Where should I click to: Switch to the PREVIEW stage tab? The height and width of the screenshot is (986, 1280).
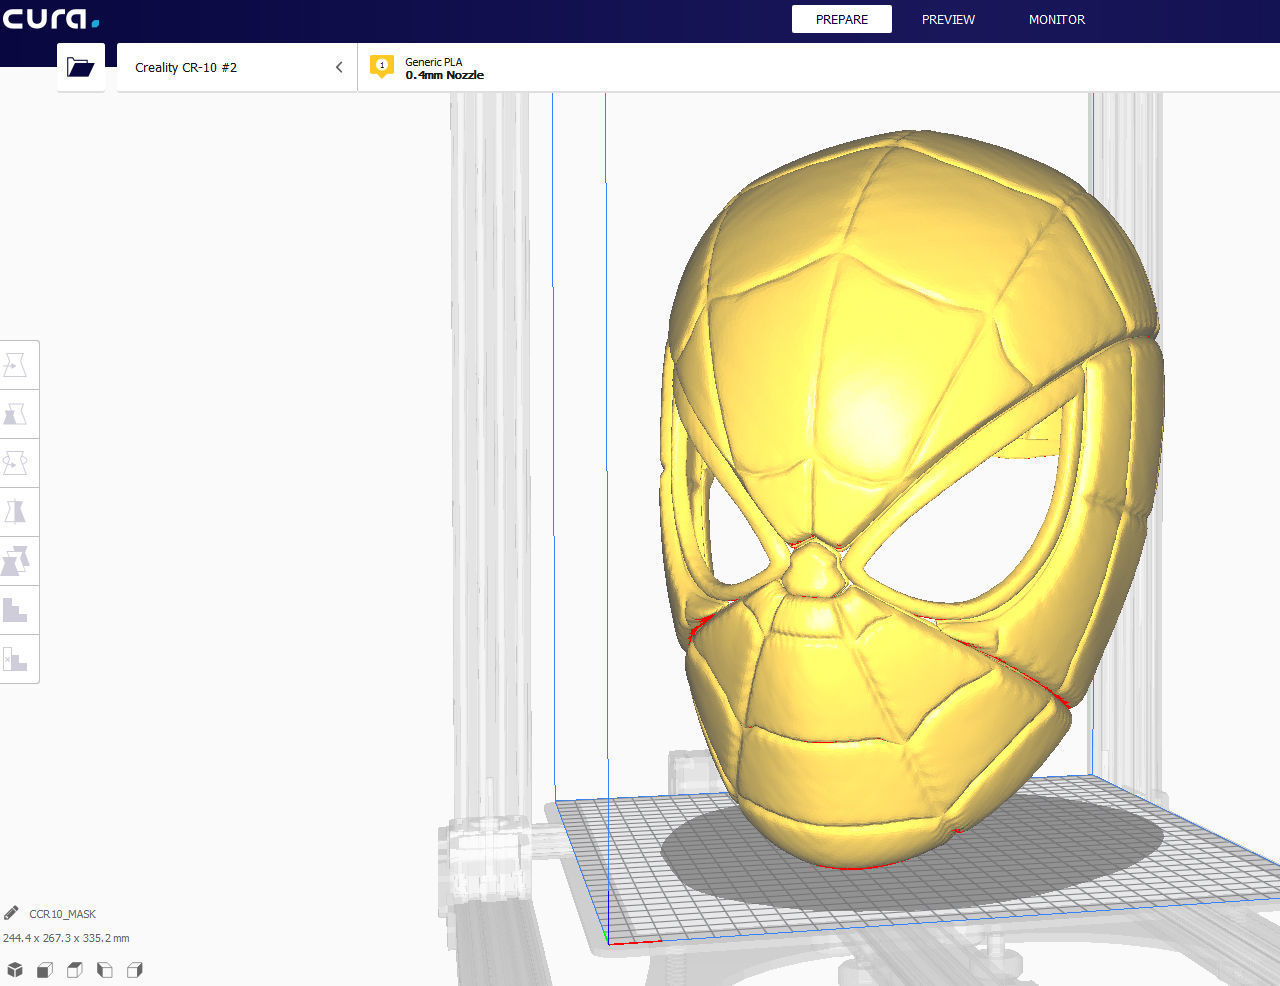pyautogui.click(x=948, y=19)
